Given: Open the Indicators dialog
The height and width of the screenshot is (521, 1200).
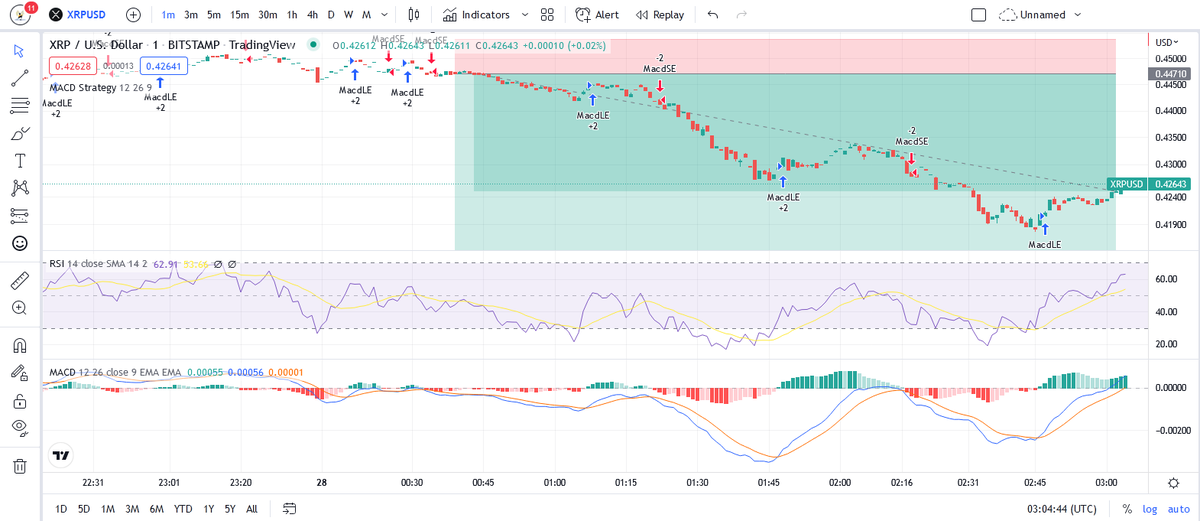Looking at the screenshot, I should pyautogui.click(x=476, y=15).
